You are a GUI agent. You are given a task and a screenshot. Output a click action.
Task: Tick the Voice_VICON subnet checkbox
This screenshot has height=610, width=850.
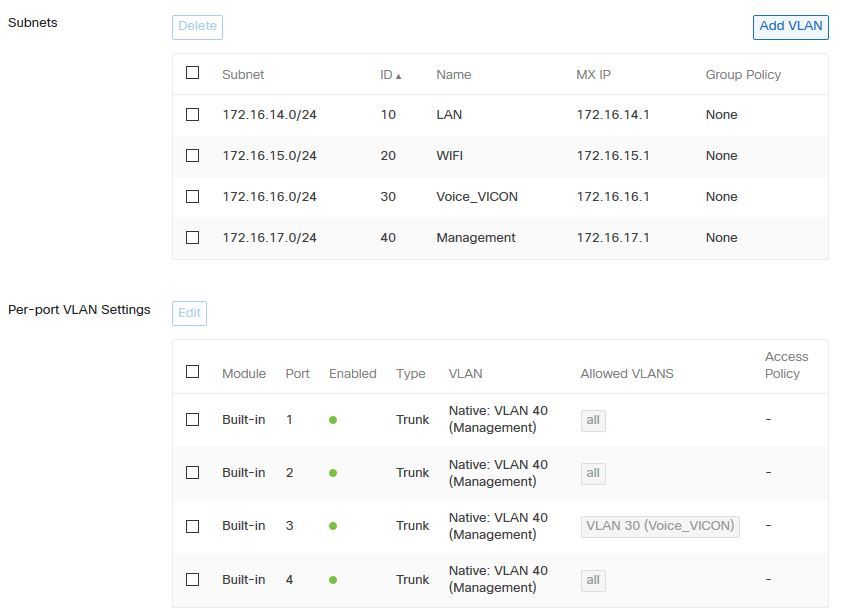(x=193, y=197)
